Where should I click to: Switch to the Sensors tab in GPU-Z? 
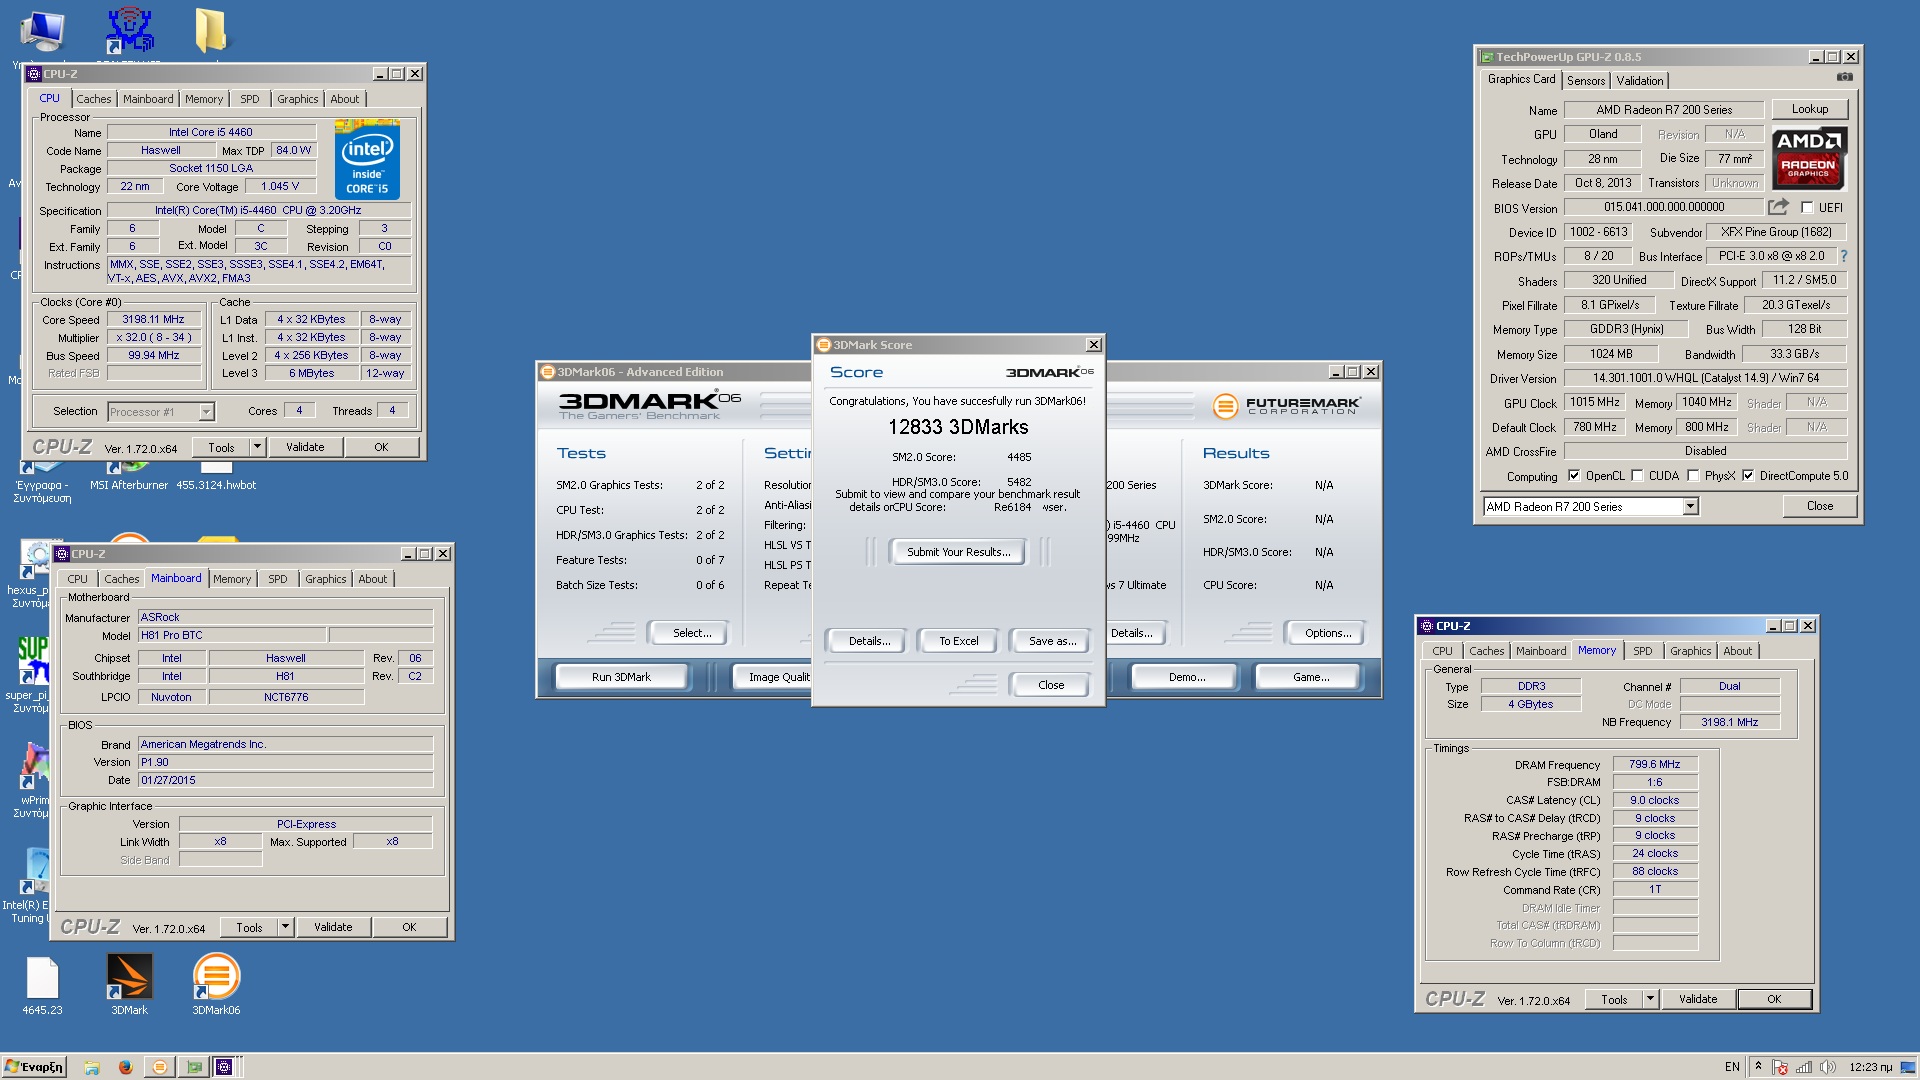1586,81
